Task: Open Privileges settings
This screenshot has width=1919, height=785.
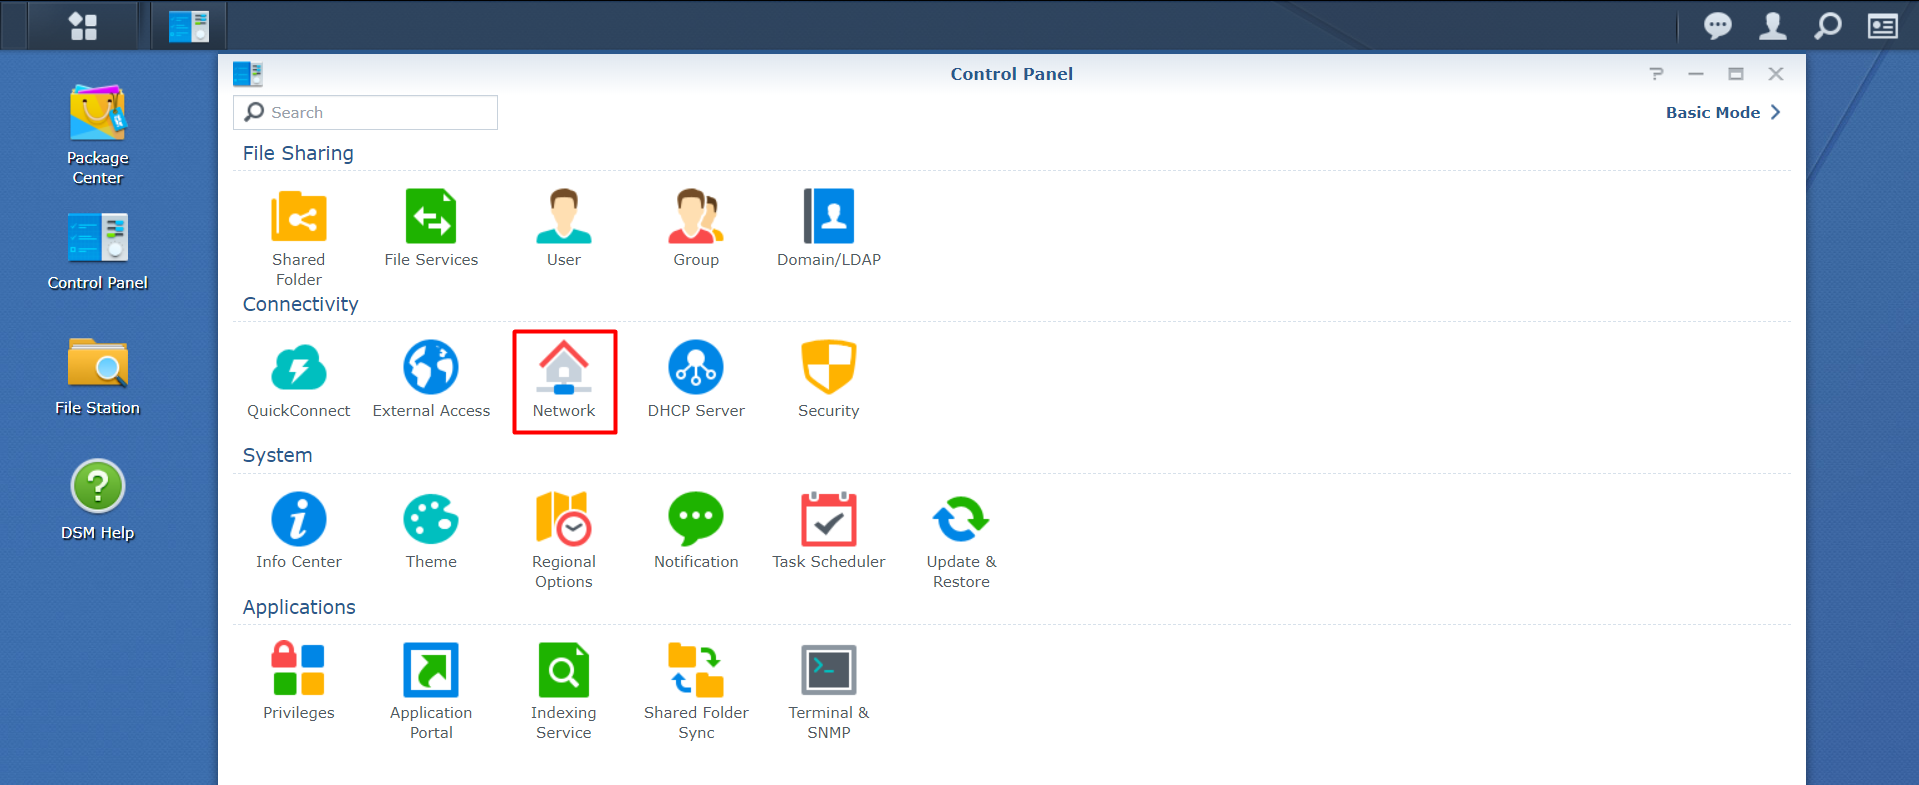Action: pos(298,682)
